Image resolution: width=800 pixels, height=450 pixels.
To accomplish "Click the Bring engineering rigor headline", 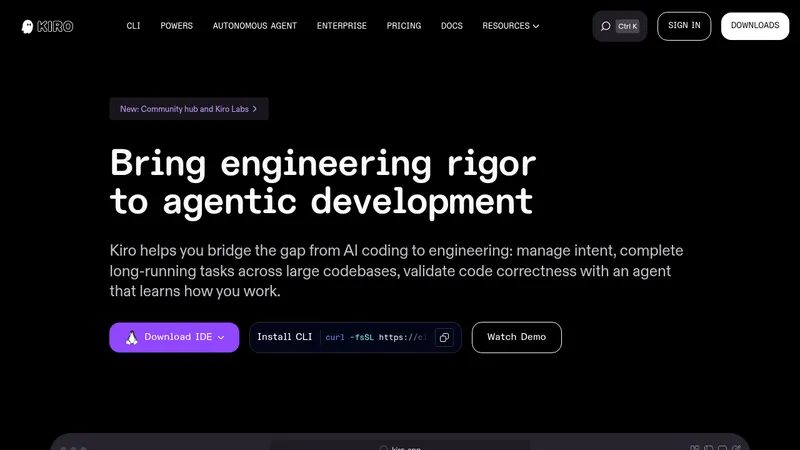I will [x=322, y=182].
